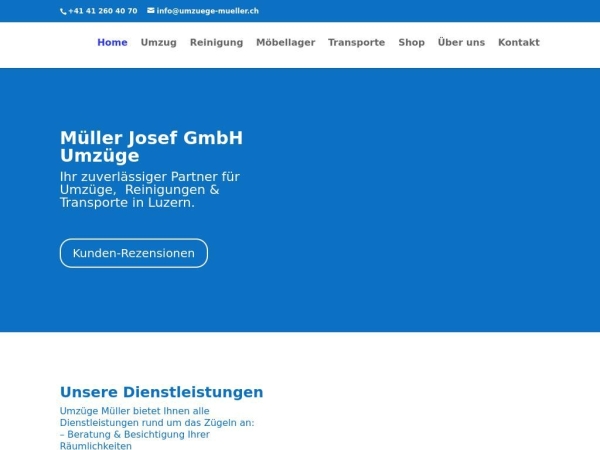Screen dimensions: 600x450
Task: Click the phone handset icon in top bar
Action: point(63,11)
